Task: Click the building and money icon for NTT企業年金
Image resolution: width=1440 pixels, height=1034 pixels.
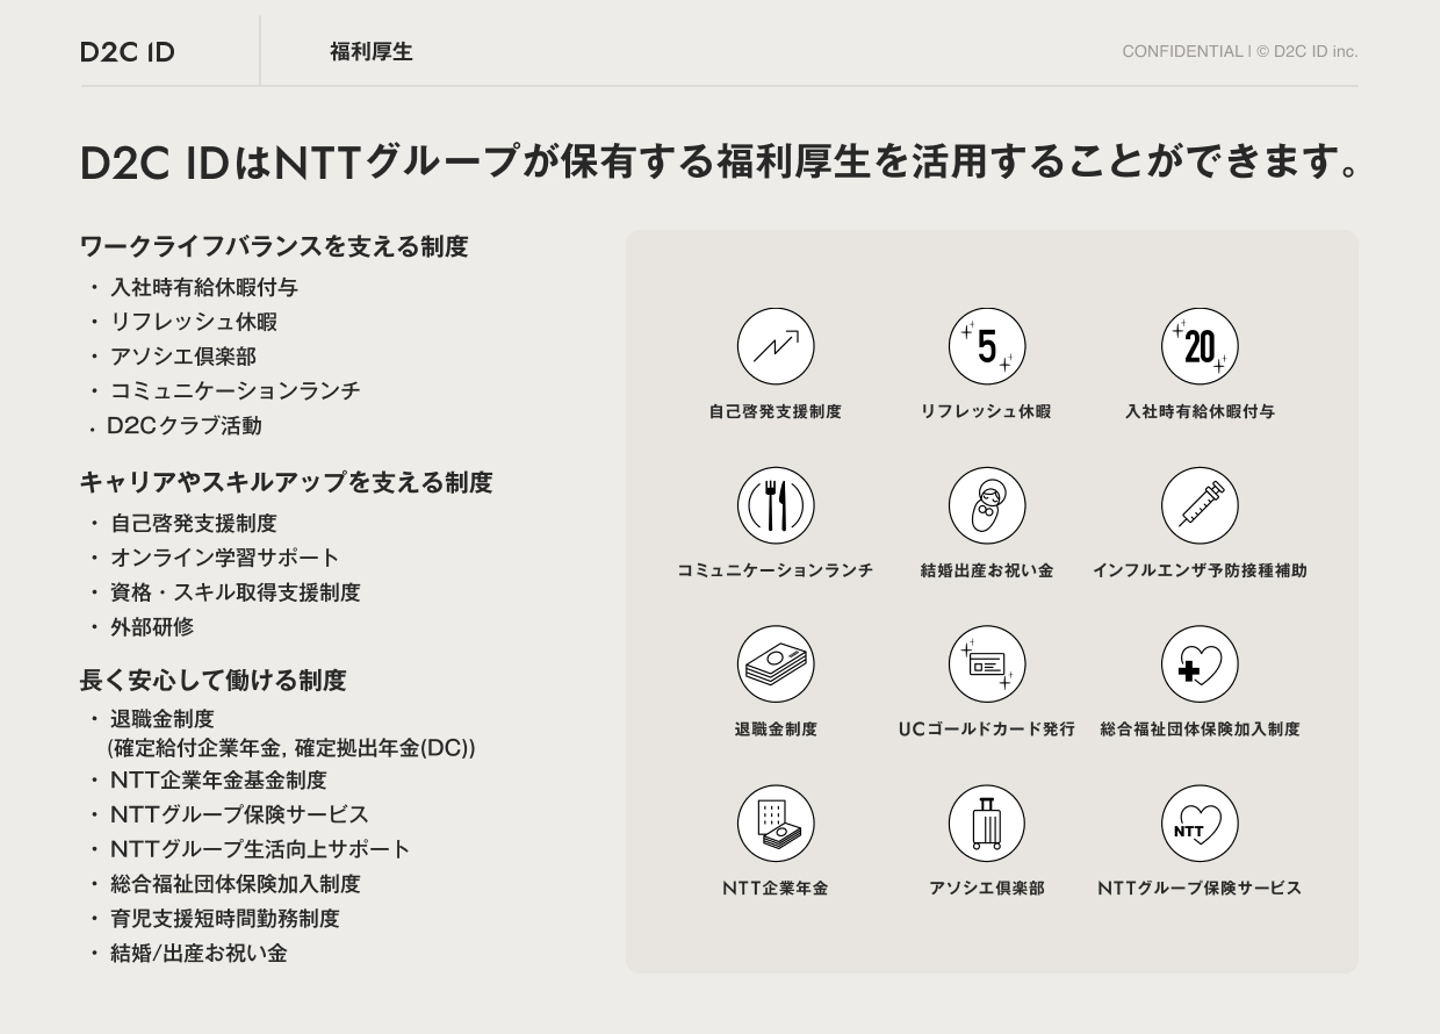Action: [x=775, y=823]
